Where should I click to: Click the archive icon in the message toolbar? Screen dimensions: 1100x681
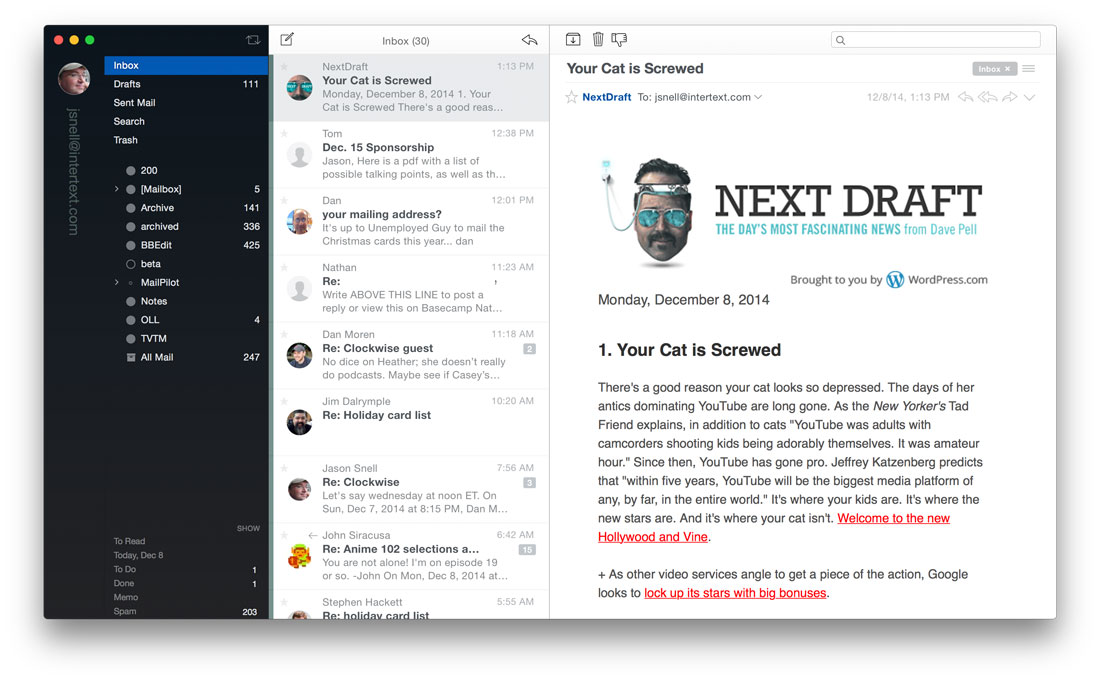(573, 40)
